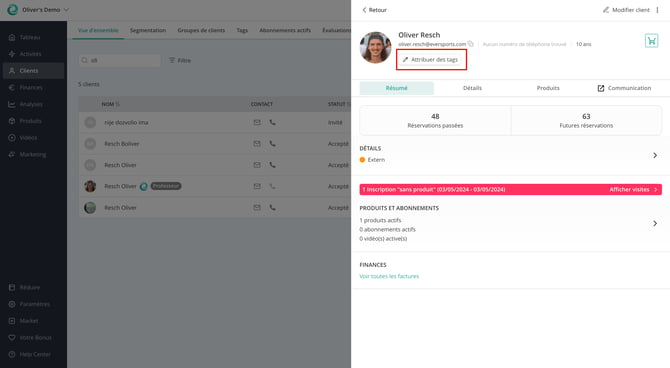
Task: Click Oliver Resch's profile photo
Action: click(x=376, y=47)
